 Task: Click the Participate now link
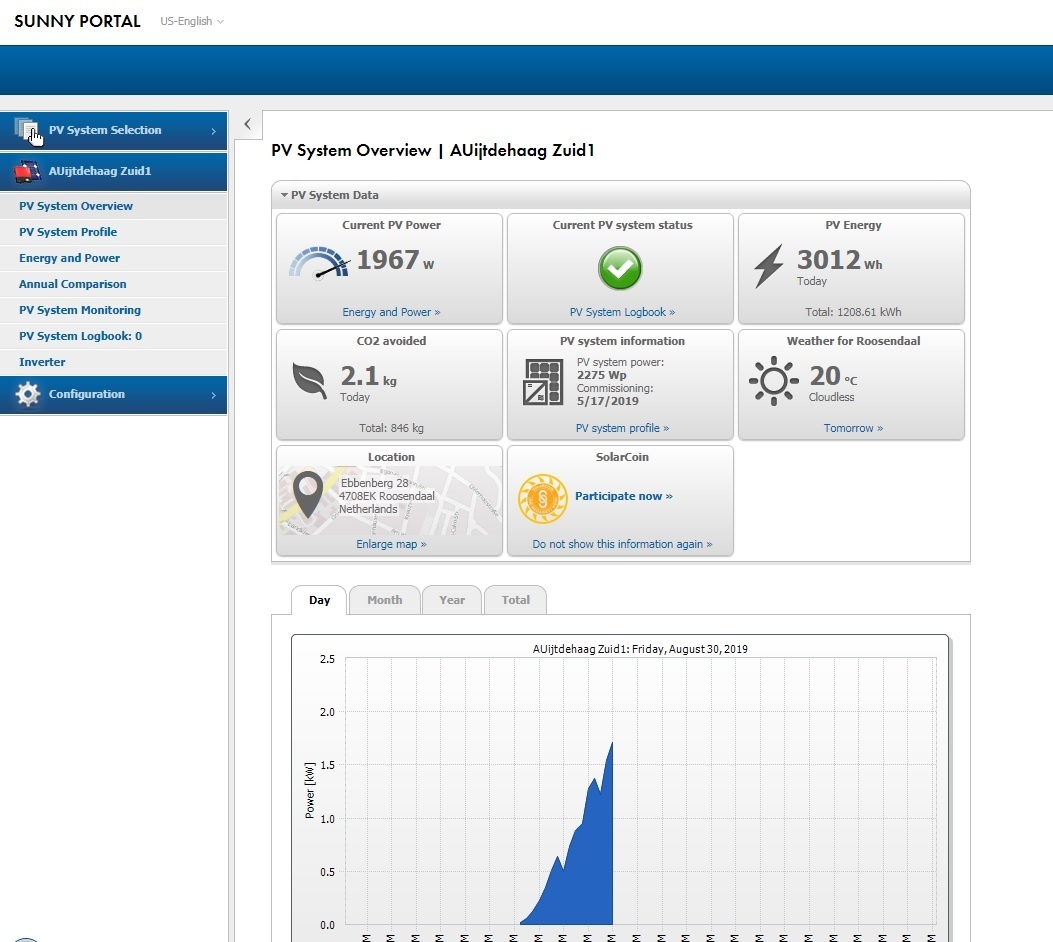click(x=623, y=496)
